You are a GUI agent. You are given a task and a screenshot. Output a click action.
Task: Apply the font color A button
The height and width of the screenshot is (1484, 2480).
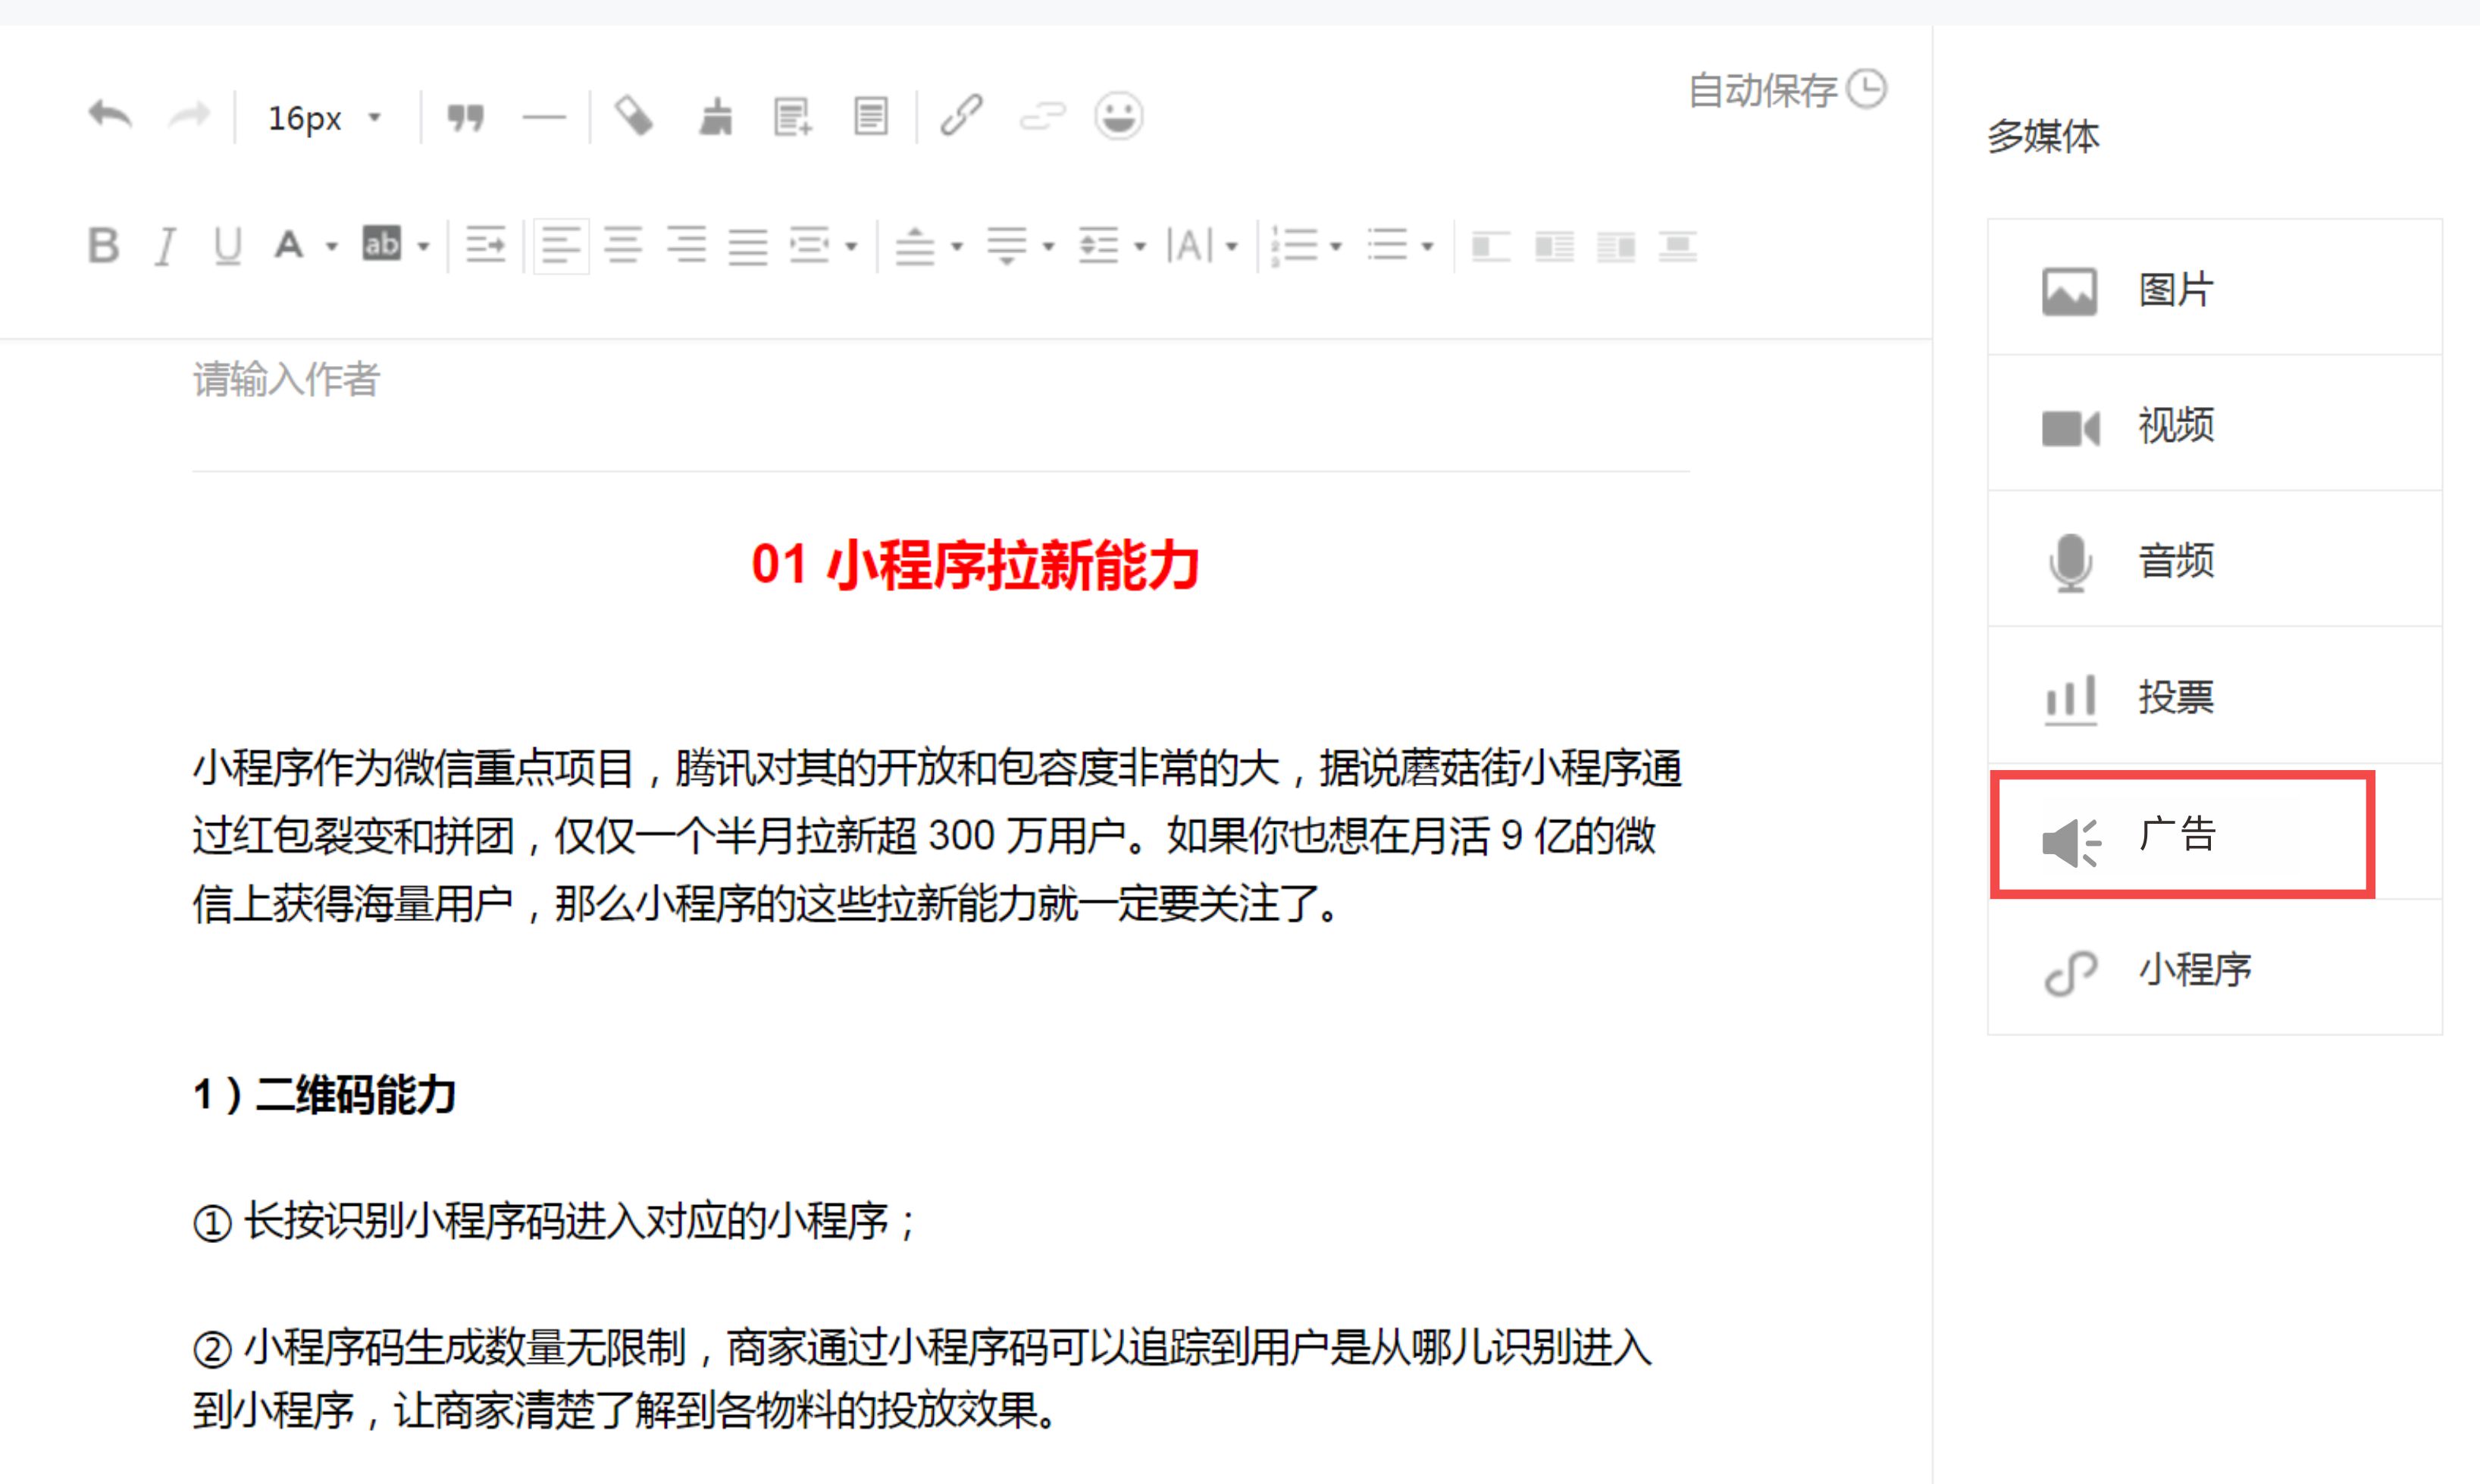tap(289, 245)
